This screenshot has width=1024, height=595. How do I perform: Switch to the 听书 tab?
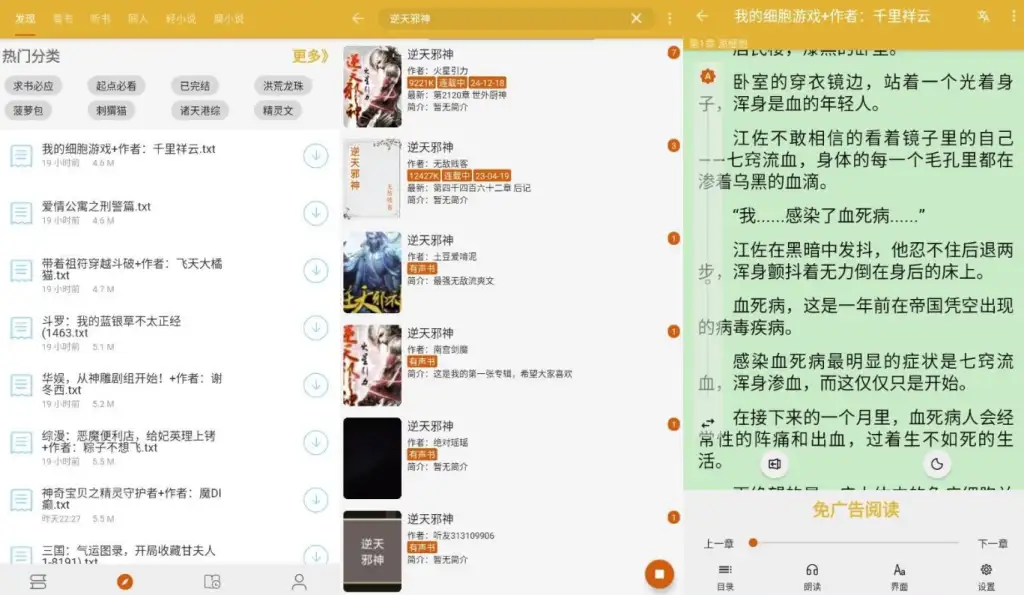click(x=101, y=17)
